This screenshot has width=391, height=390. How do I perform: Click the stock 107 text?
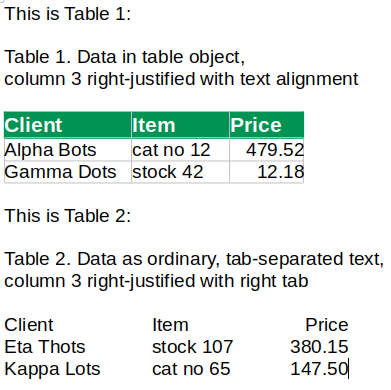pos(192,347)
